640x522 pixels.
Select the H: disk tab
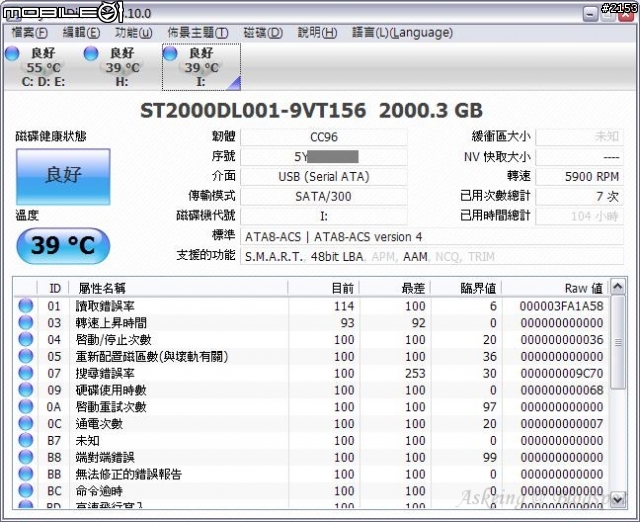click(x=122, y=67)
